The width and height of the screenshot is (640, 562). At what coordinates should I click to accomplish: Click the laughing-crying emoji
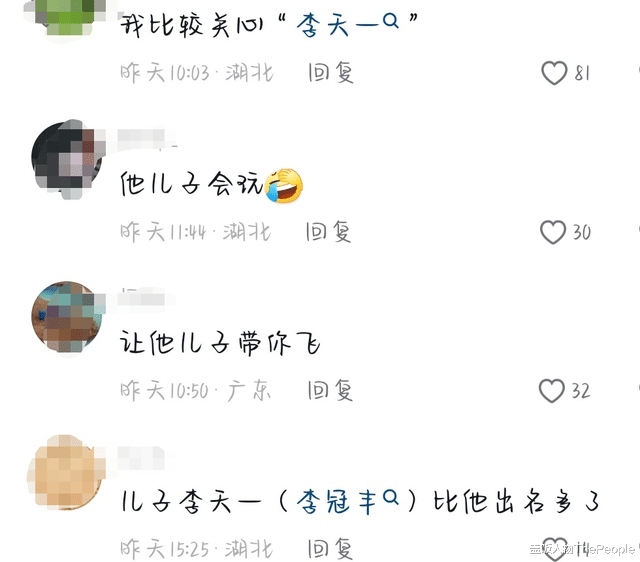click(x=284, y=185)
